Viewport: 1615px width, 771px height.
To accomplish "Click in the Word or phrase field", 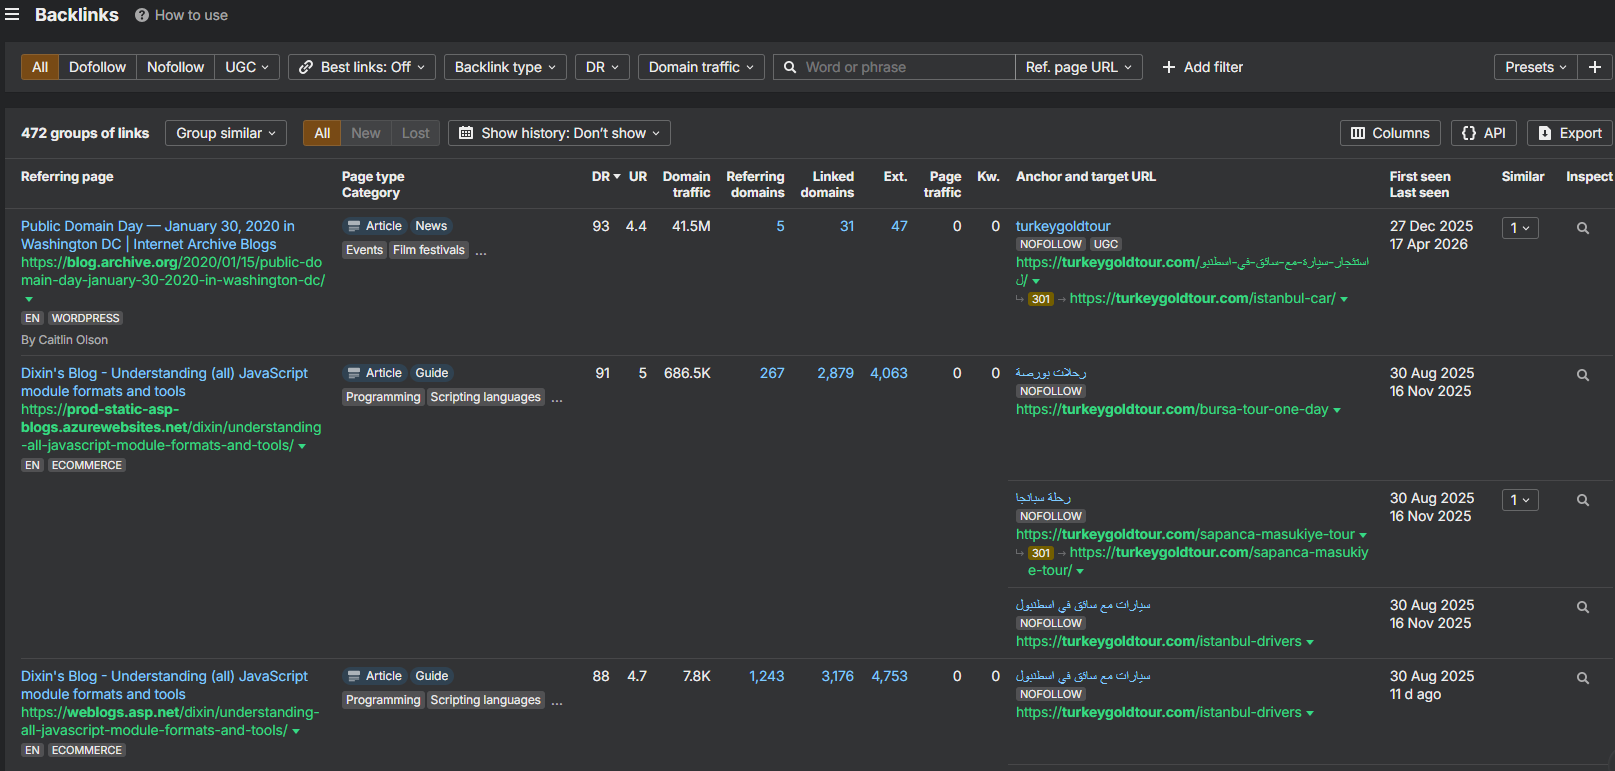I will pos(894,67).
